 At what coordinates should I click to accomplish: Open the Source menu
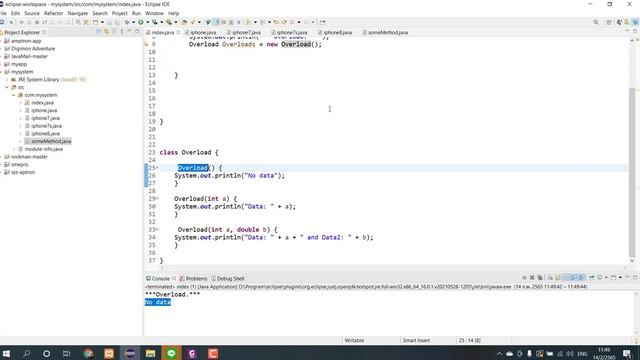32,13
